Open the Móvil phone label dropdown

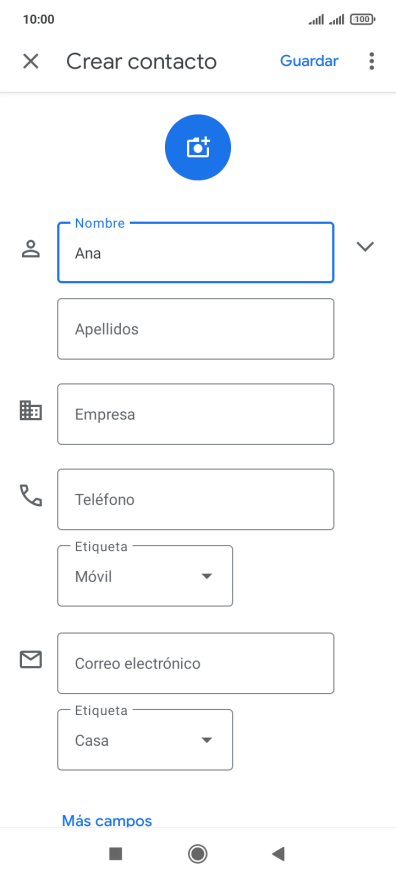point(145,576)
